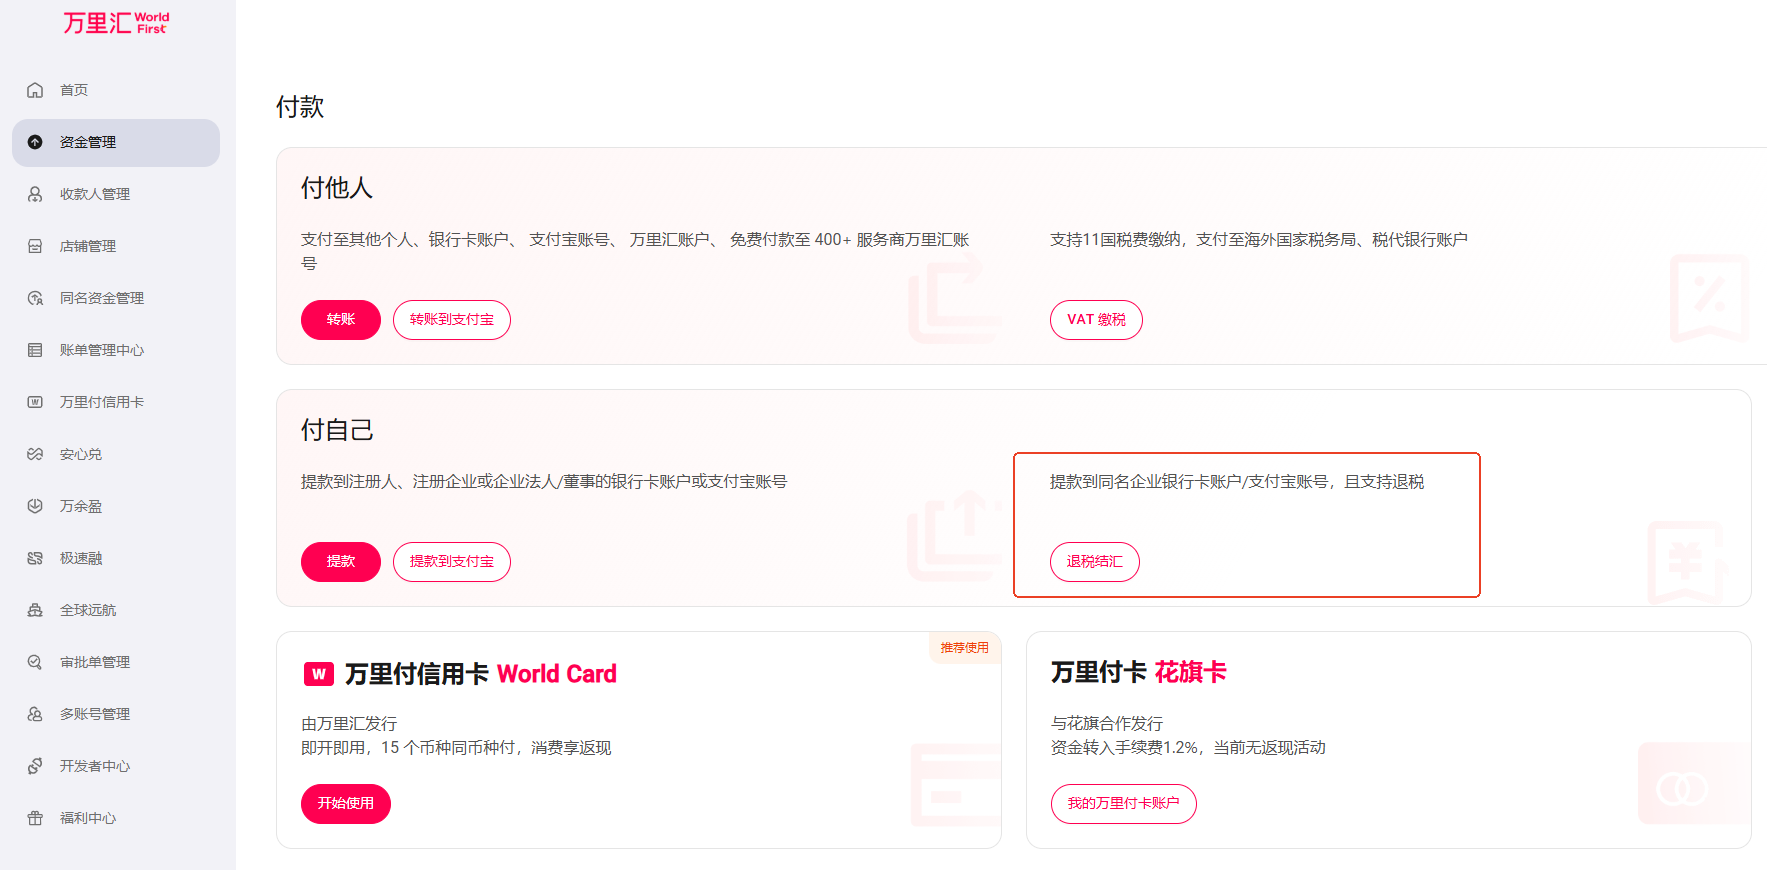Click text 由万里汇发行
Viewport: 1767px width, 870px height.
[349, 723]
